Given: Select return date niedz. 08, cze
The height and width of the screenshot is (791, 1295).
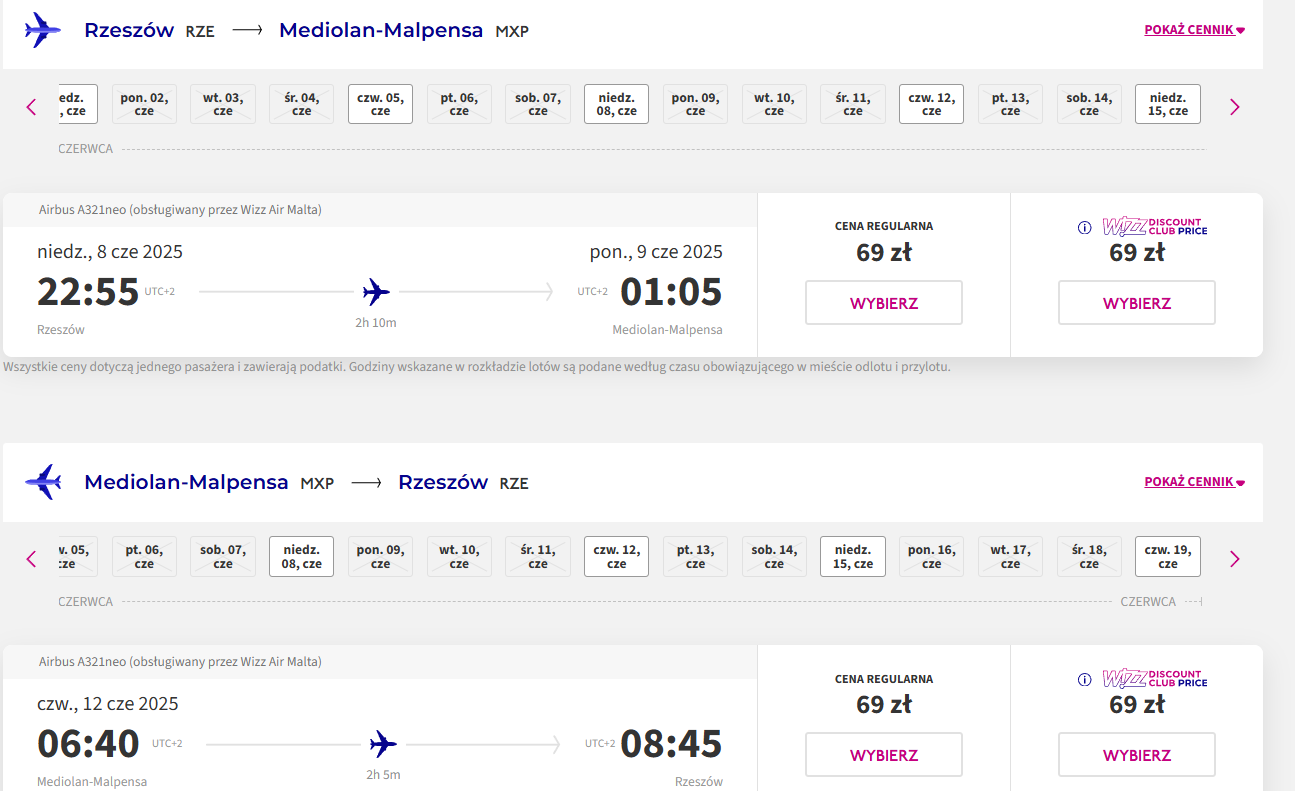Looking at the screenshot, I should pos(302,557).
